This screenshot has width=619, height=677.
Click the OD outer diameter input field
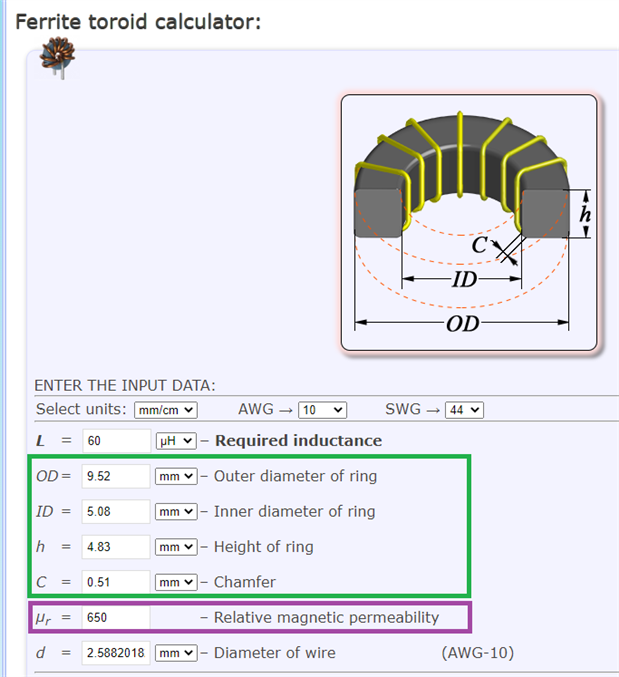pos(116,476)
